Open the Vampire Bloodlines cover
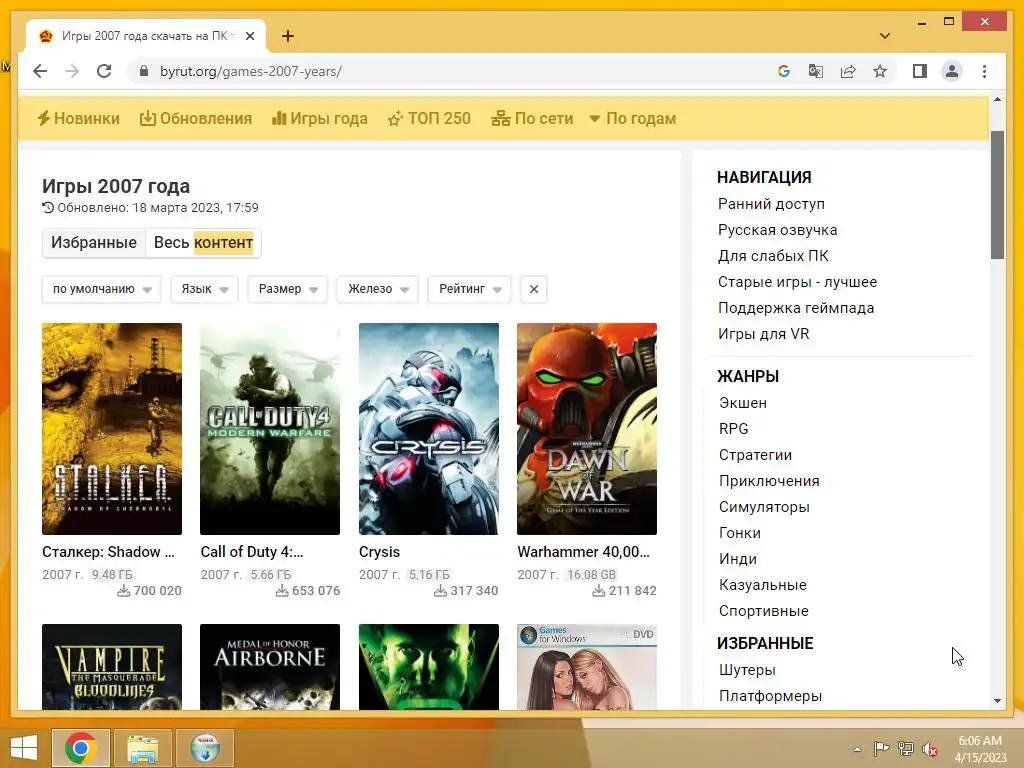The height and width of the screenshot is (768, 1024). pyautogui.click(x=112, y=667)
